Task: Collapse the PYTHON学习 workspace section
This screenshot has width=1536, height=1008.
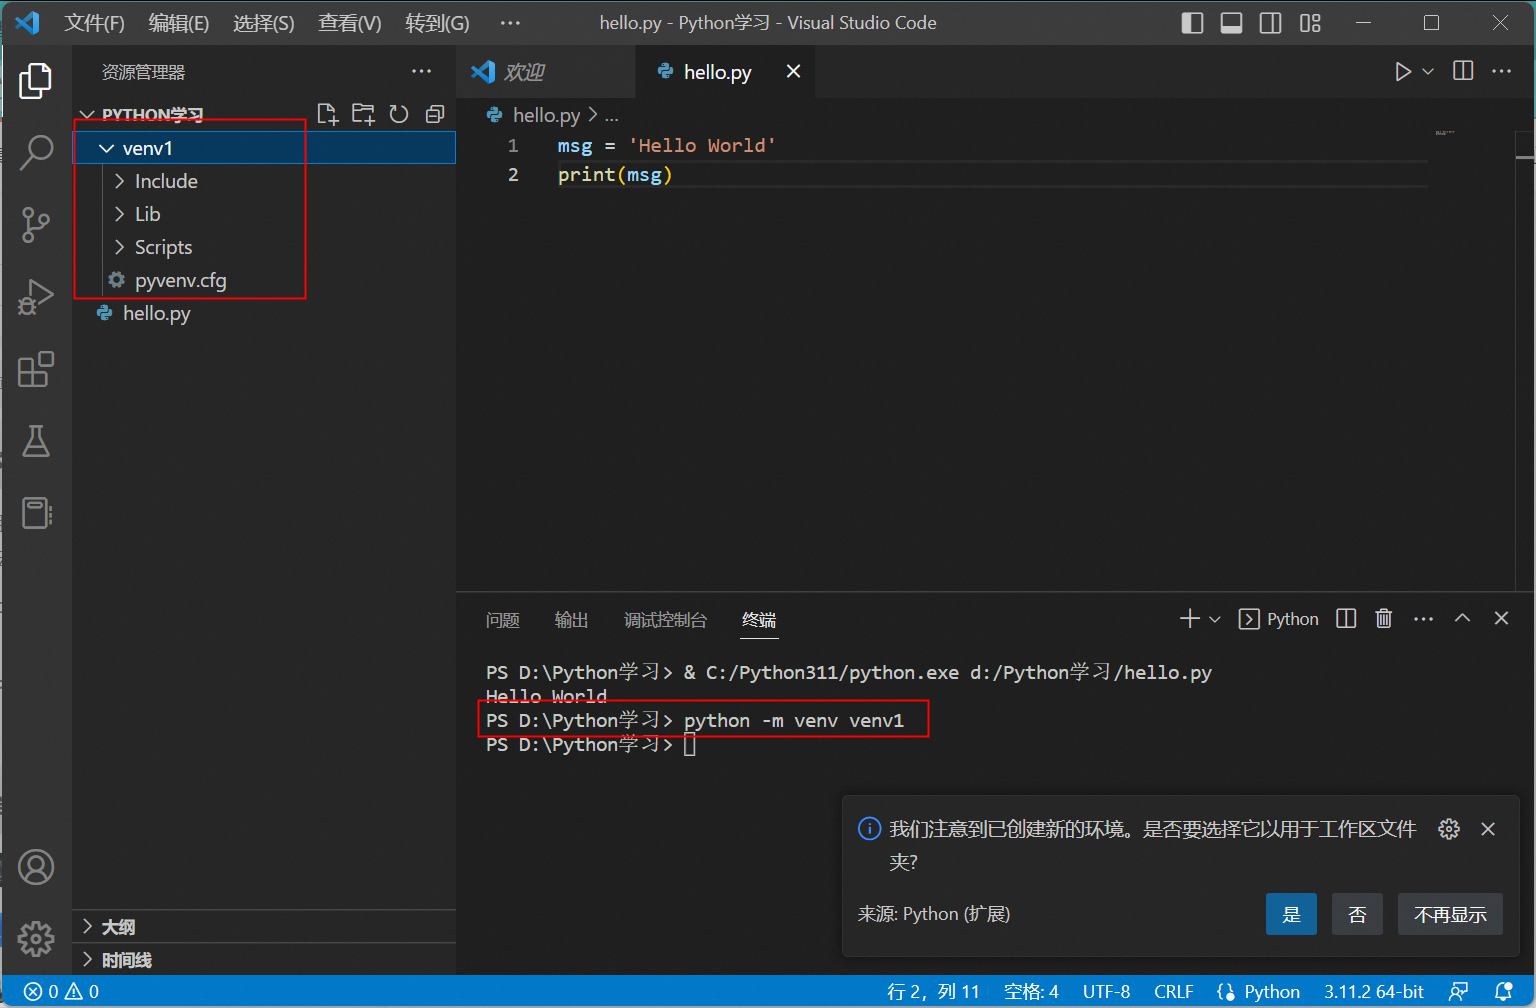Action: [x=88, y=115]
